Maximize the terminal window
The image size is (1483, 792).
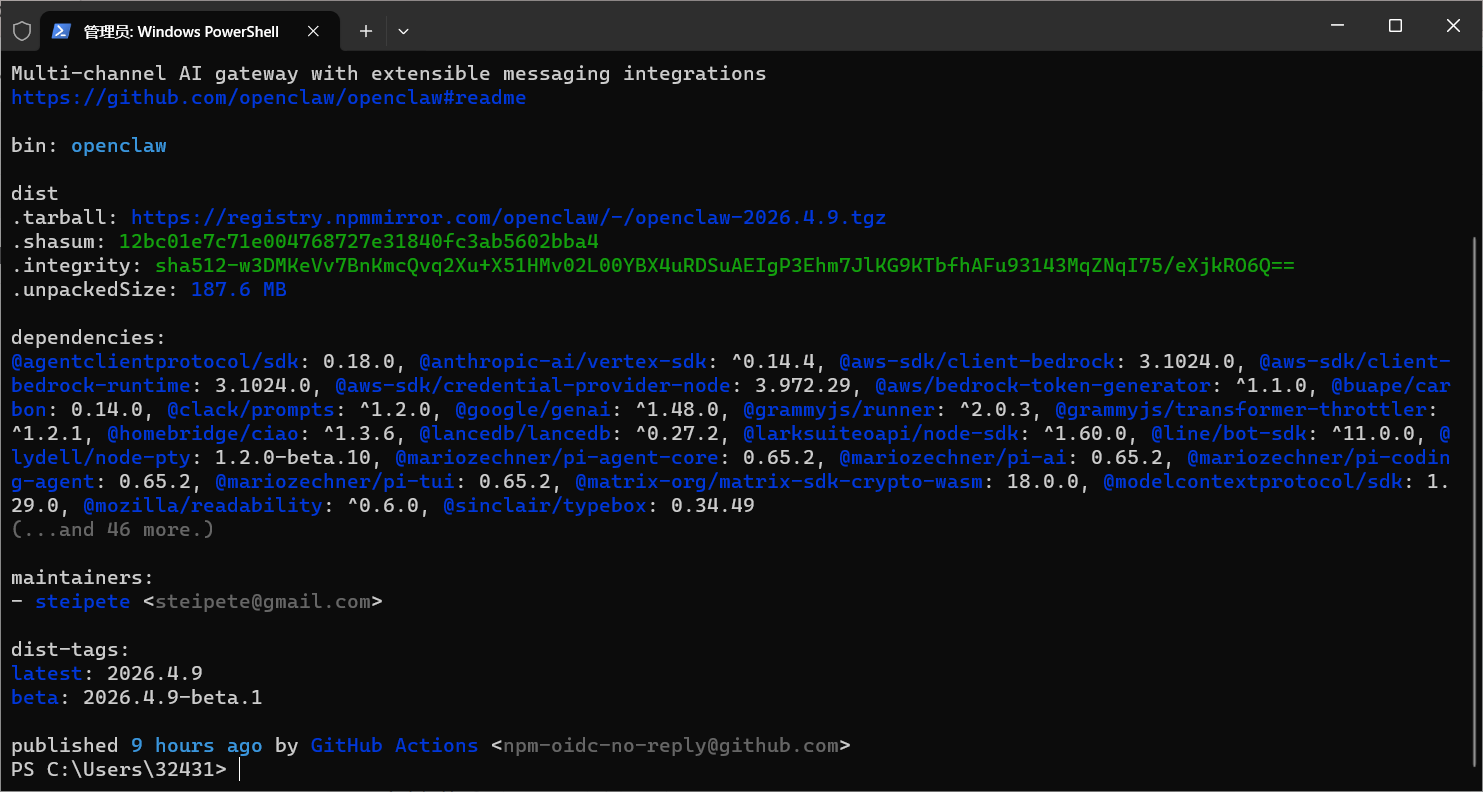point(1395,26)
